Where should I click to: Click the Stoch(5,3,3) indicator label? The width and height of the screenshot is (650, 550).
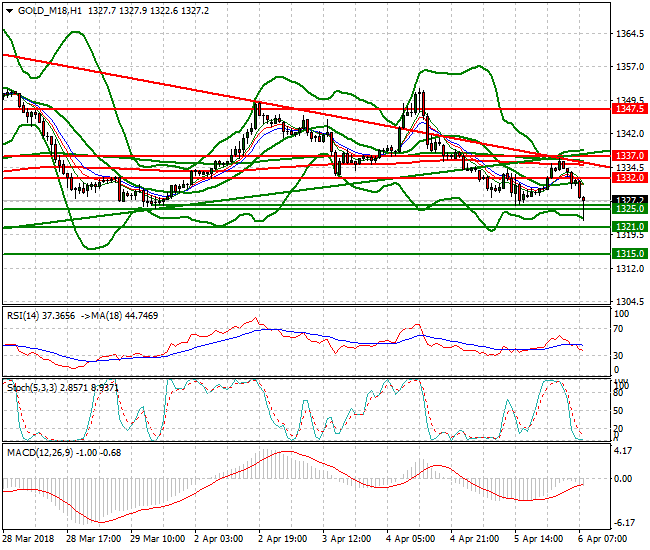tap(31, 384)
